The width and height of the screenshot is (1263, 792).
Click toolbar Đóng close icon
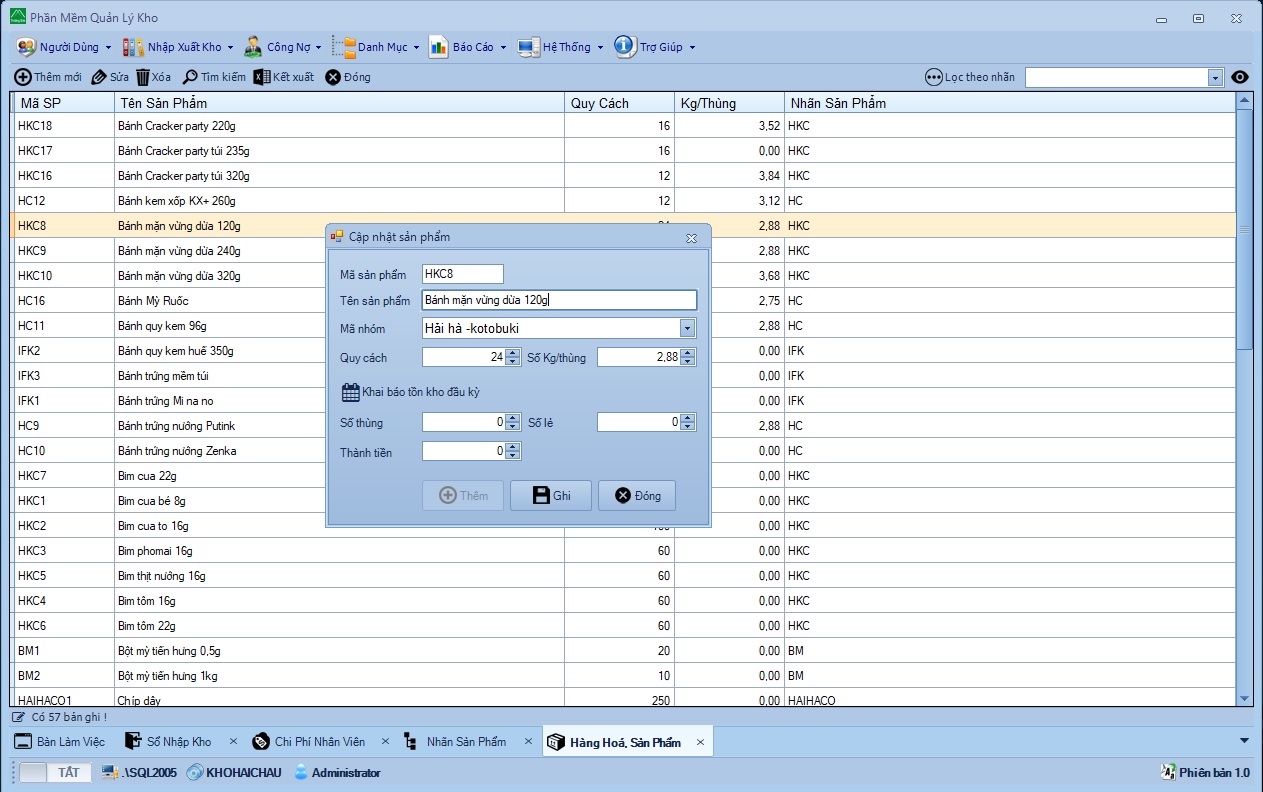[x=333, y=77]
